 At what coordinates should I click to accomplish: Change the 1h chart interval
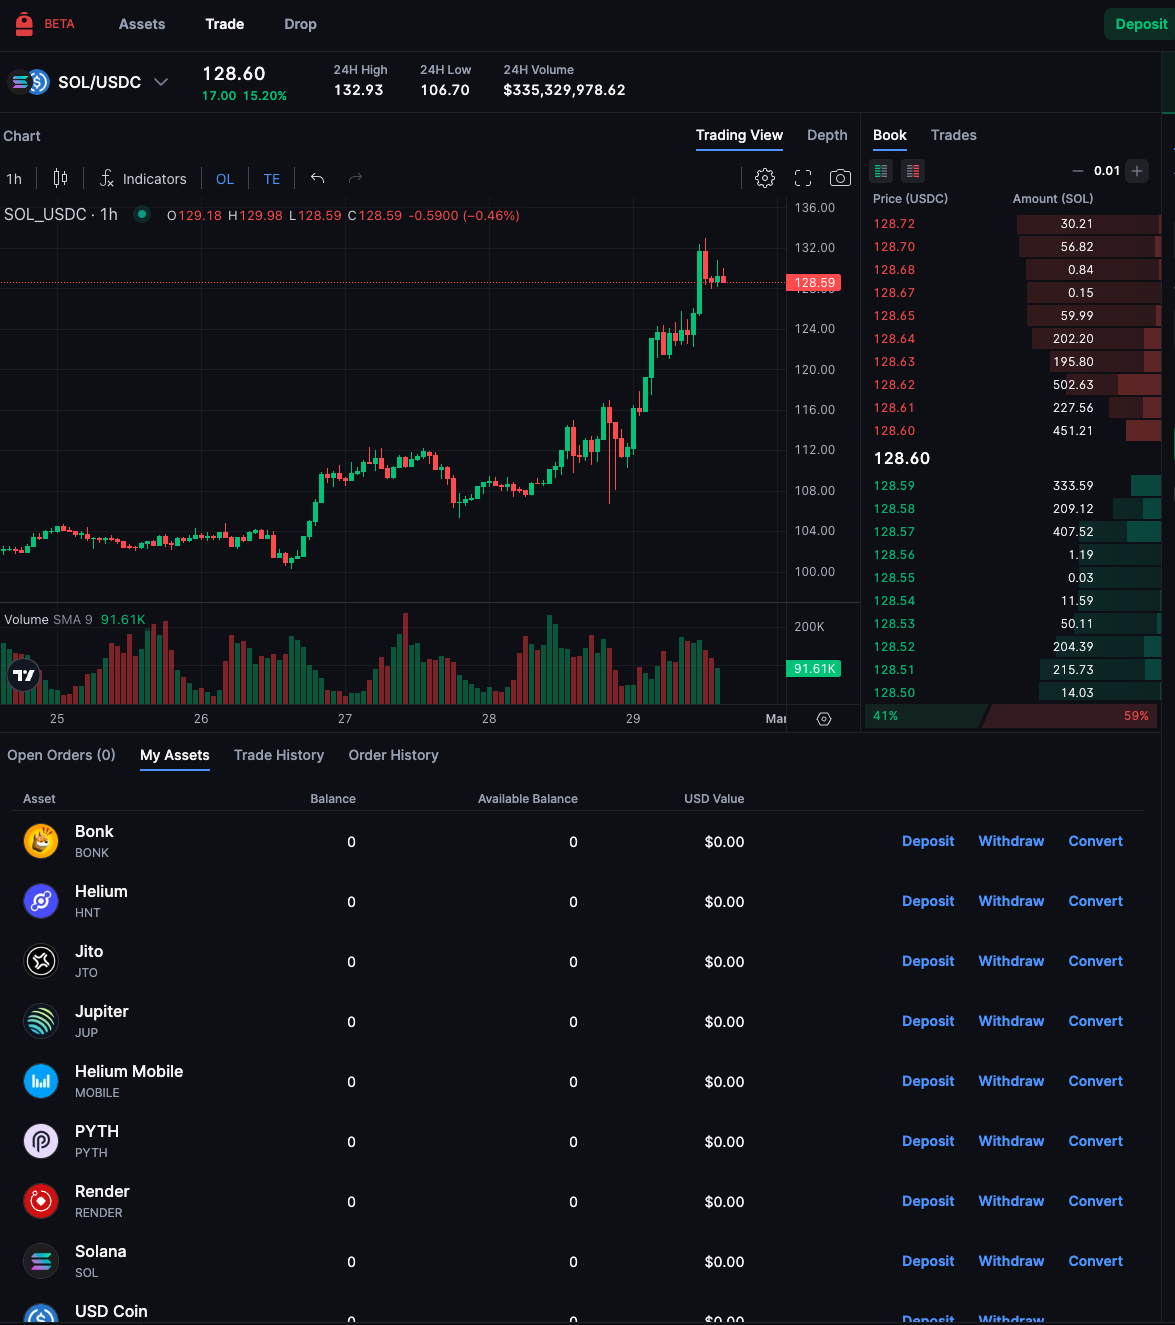tap(14, 179)
